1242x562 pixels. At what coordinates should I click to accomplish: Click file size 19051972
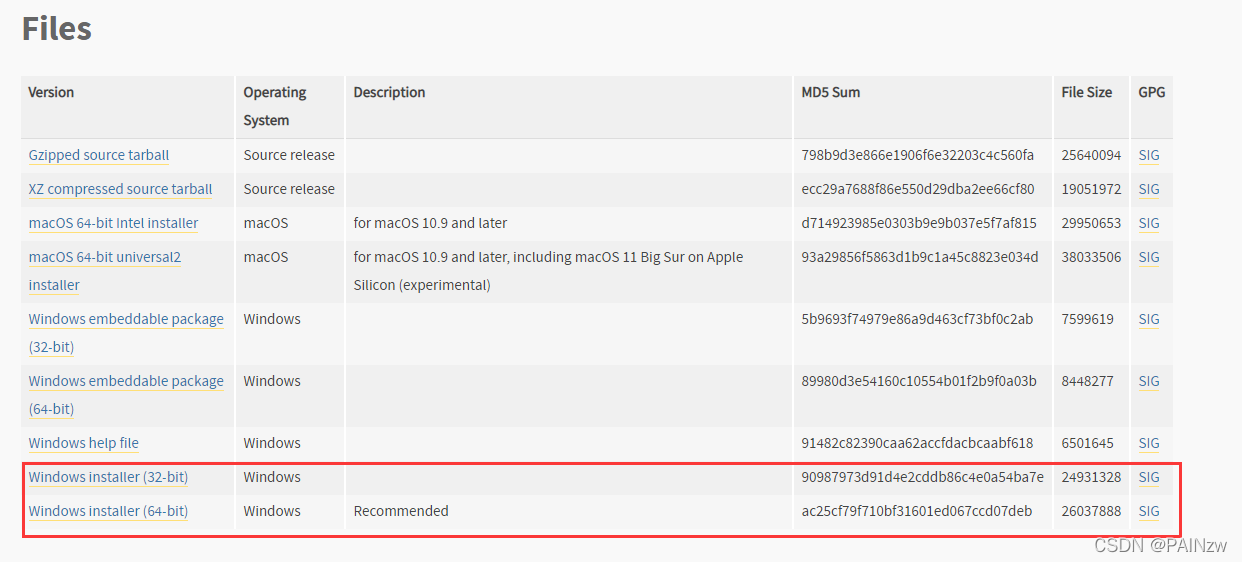coord(1091,189)
